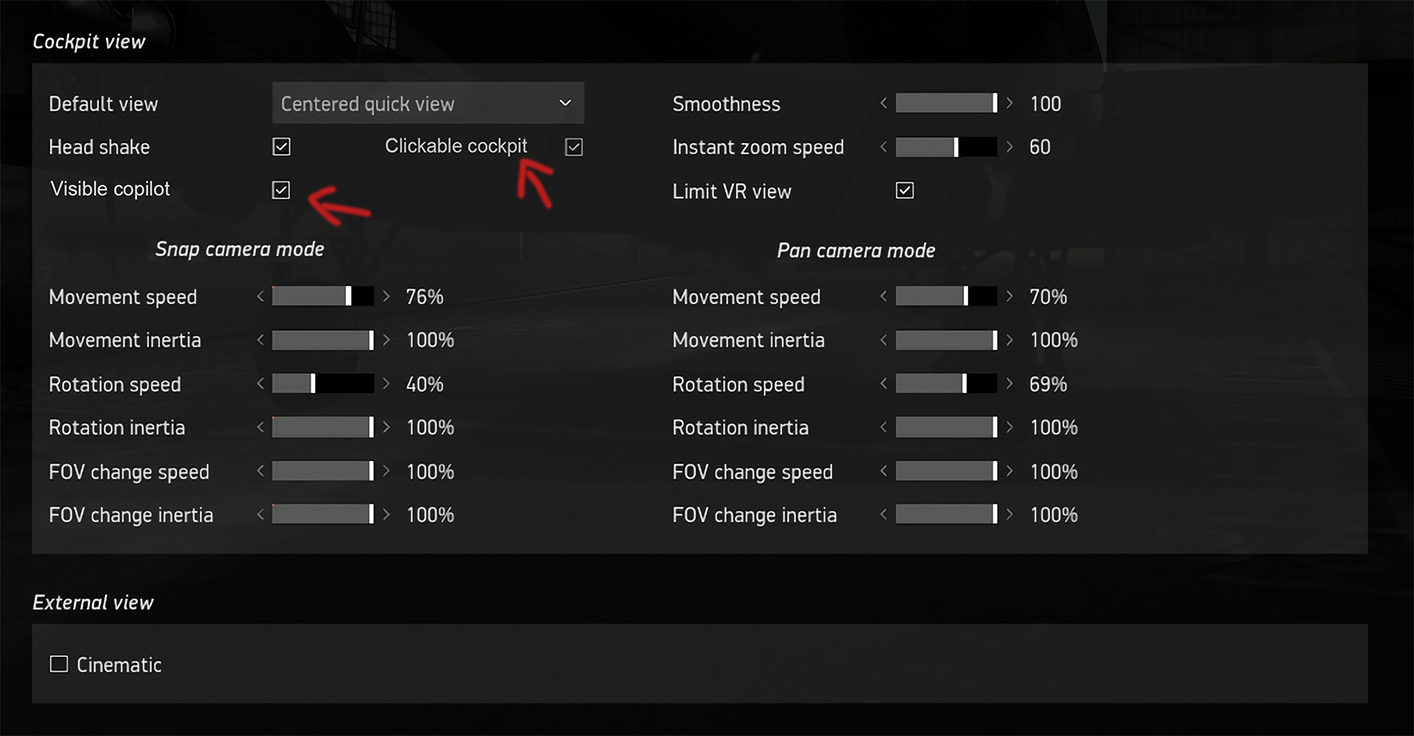The image size is (1414, 736).
Task: Toggle the Limit VR view checkbox
Action: click(x=905, y=190)
